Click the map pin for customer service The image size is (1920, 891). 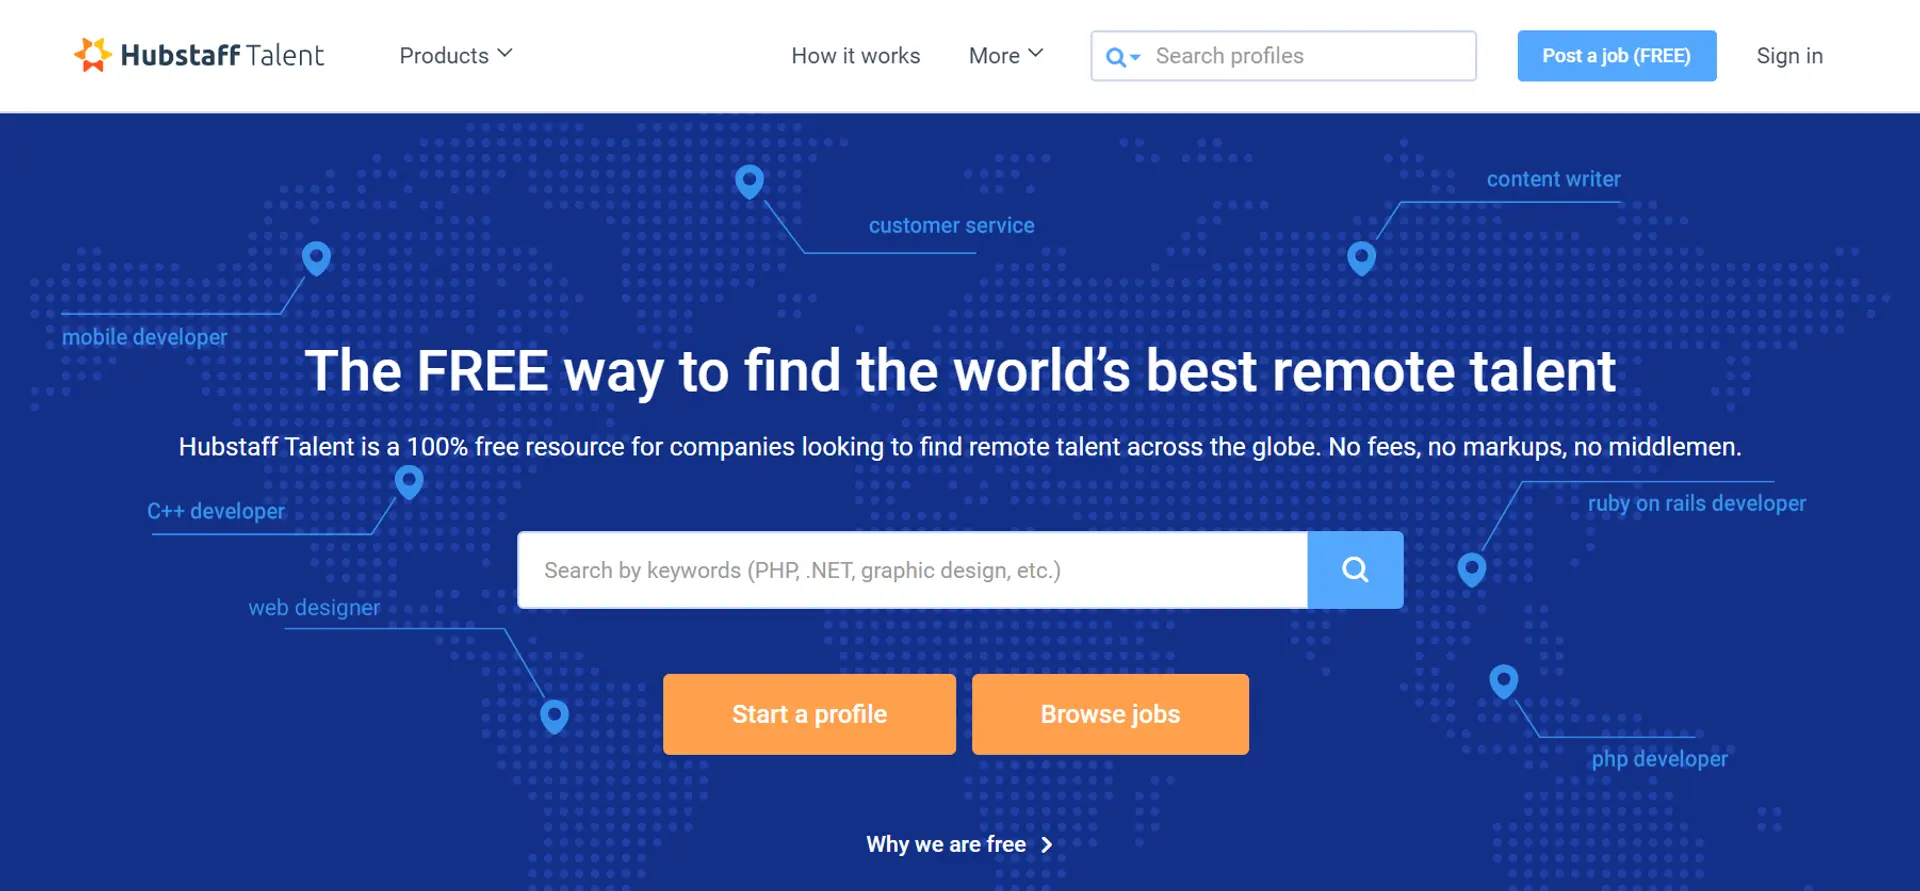(x=749, y=181)
